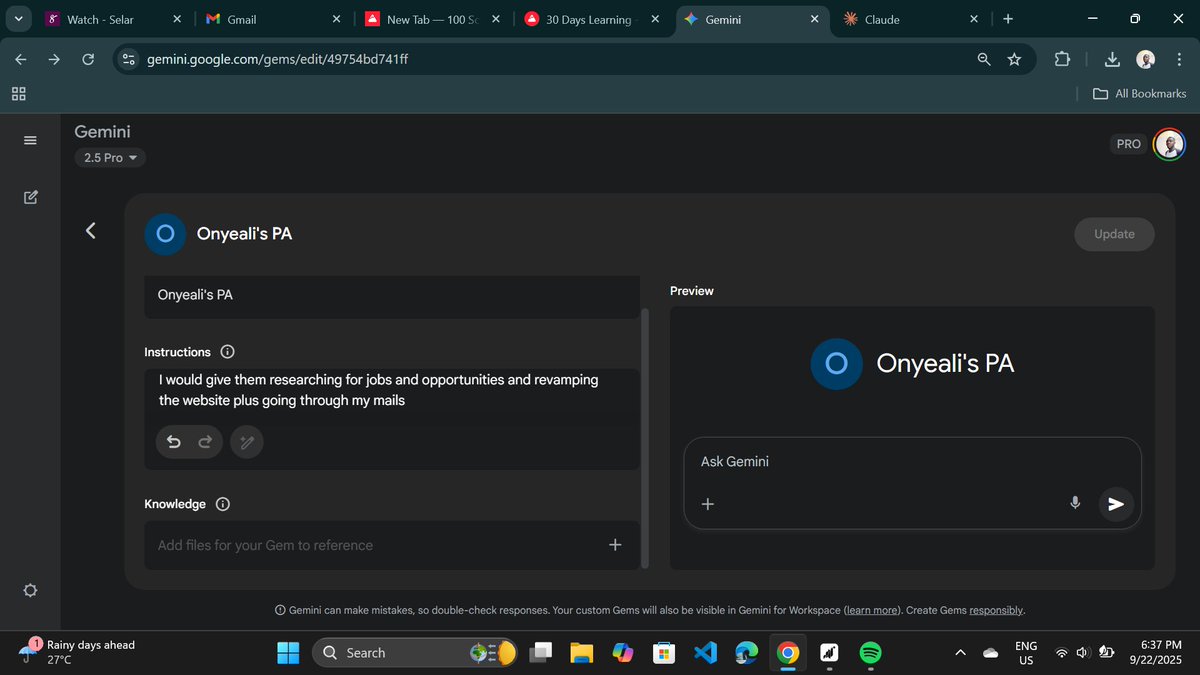The height and width of the screenshot is (675, 1200).
Task: Expand the tab search dropdown arrow
Action: 18,19
